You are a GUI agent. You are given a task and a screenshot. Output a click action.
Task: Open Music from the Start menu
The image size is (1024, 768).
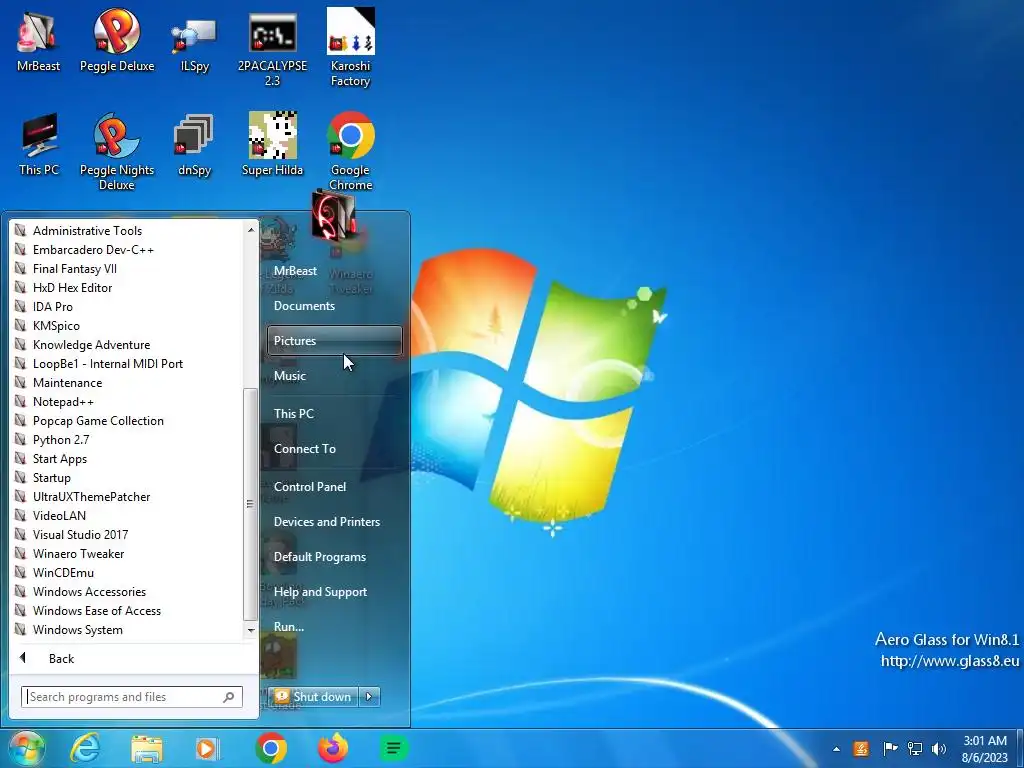click(x=290, y=376)
